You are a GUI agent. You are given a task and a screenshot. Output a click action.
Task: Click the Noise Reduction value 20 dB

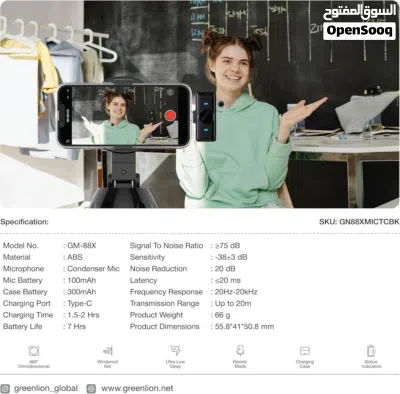pos(225,269)
